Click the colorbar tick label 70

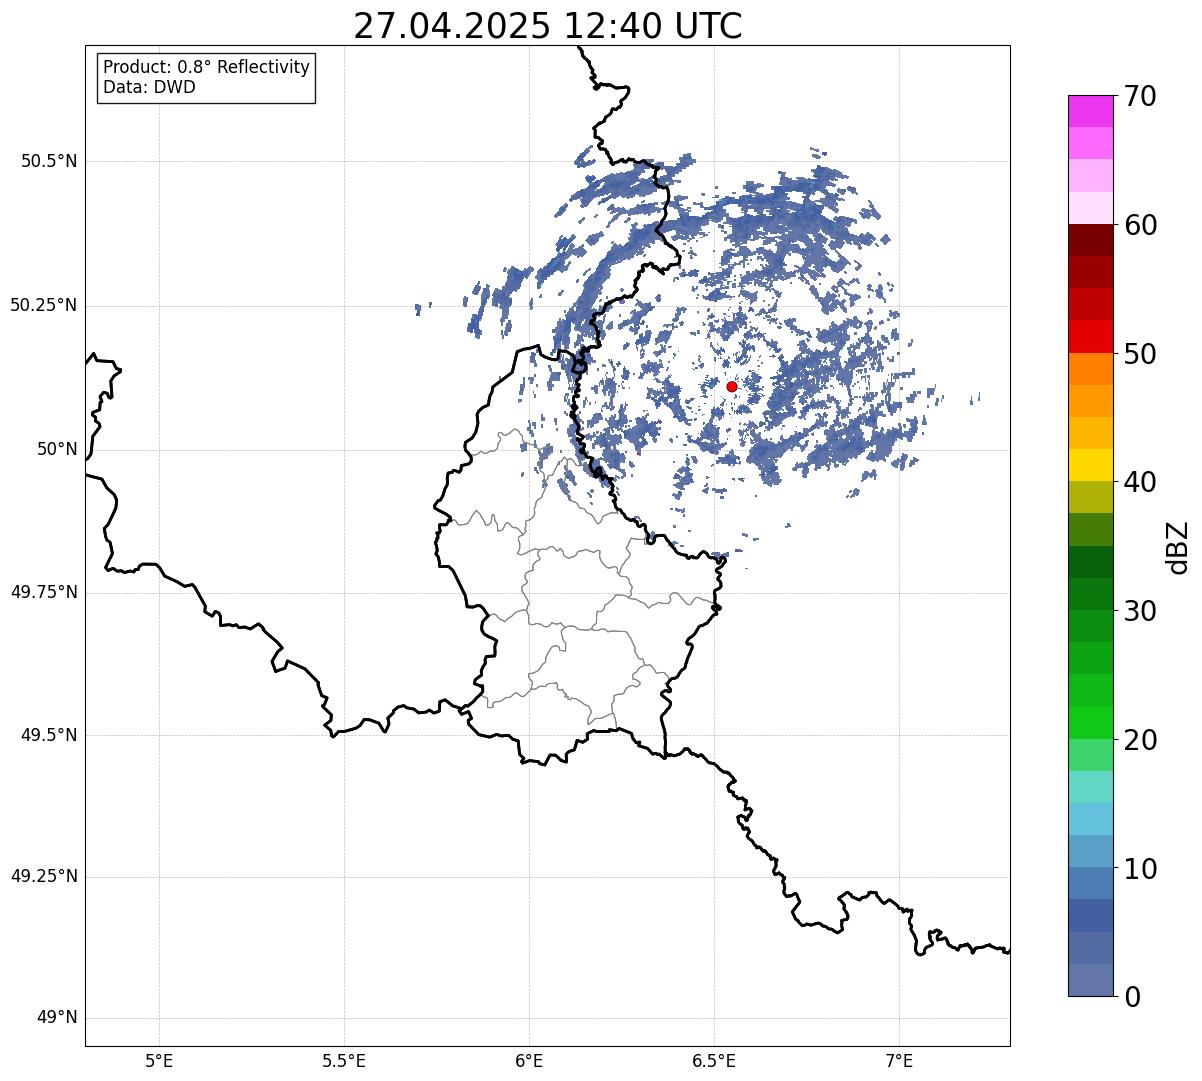[x=1140, y=96]
